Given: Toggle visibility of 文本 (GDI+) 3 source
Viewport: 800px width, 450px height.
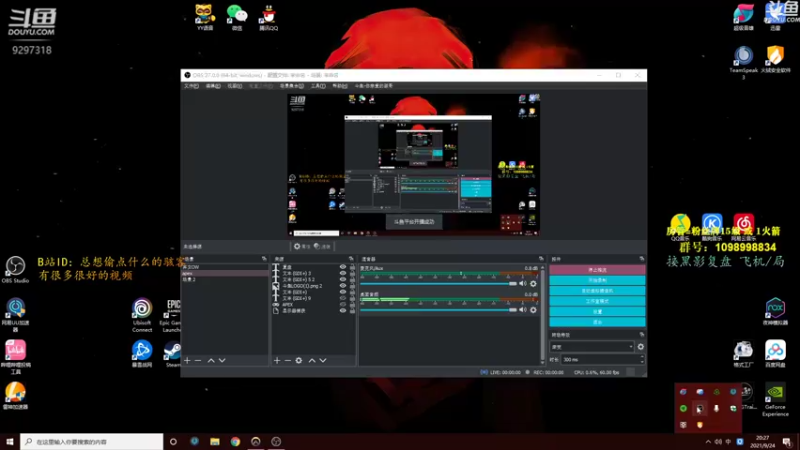Looking at the screenshot, I should [343, 273].
